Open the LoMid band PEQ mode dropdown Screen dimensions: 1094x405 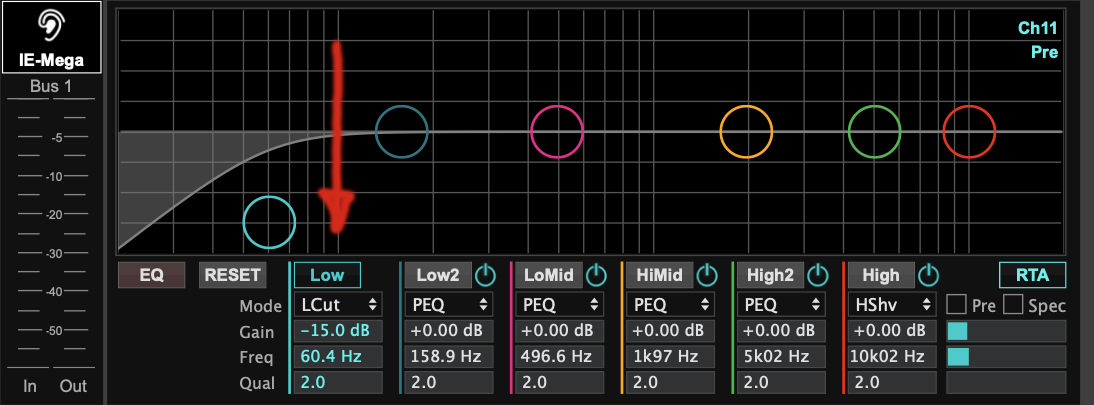click(560, 304)
